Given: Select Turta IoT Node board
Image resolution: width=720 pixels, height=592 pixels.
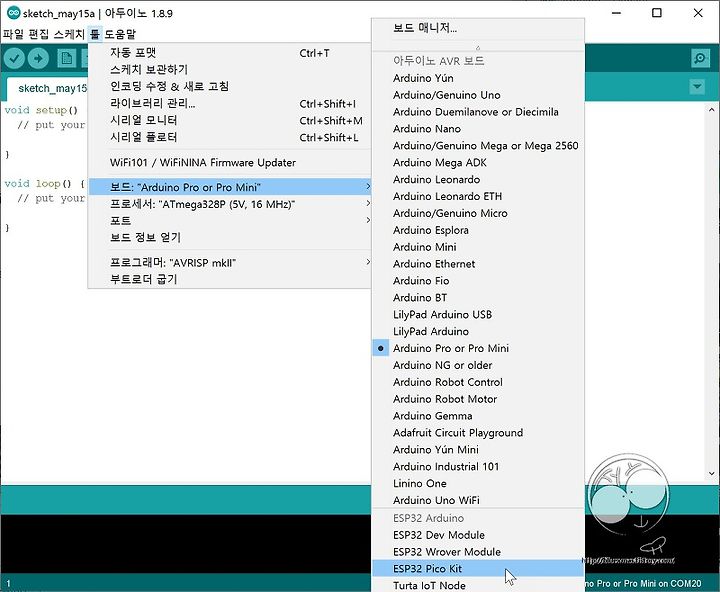Looking at the screenshot, I should pyautogui.click(x=478, y=586).
